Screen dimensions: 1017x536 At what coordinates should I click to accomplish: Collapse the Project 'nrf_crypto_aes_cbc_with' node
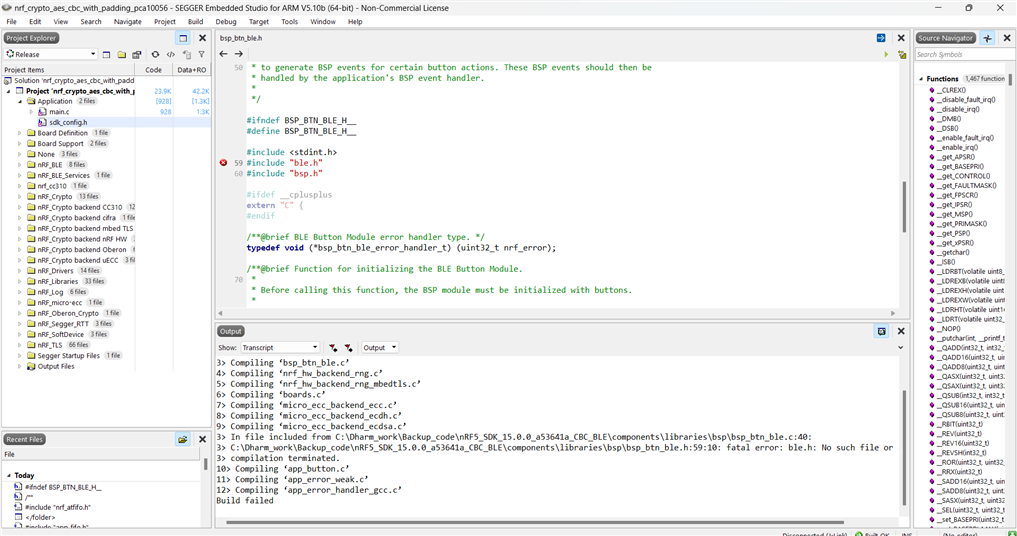tap(9, 91)
